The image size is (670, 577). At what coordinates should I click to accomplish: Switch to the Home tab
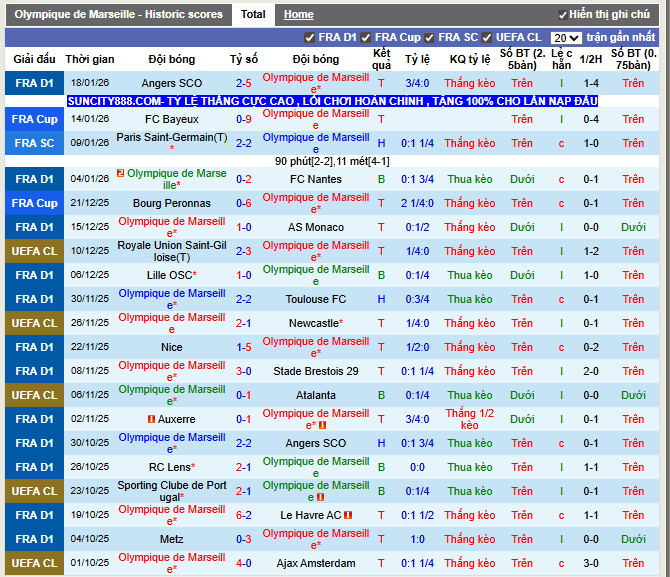pyautogui.click(x=299, y=15)
